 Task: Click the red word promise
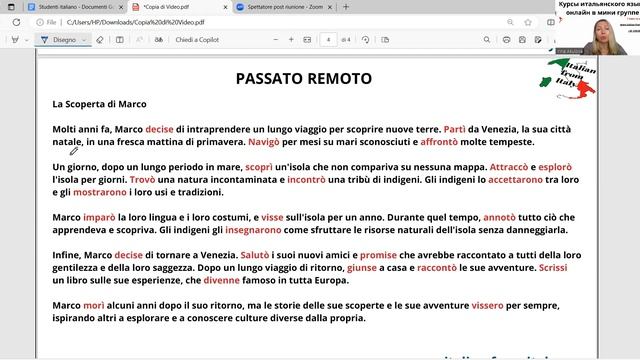pyautogui.click(x=378, y=255)
